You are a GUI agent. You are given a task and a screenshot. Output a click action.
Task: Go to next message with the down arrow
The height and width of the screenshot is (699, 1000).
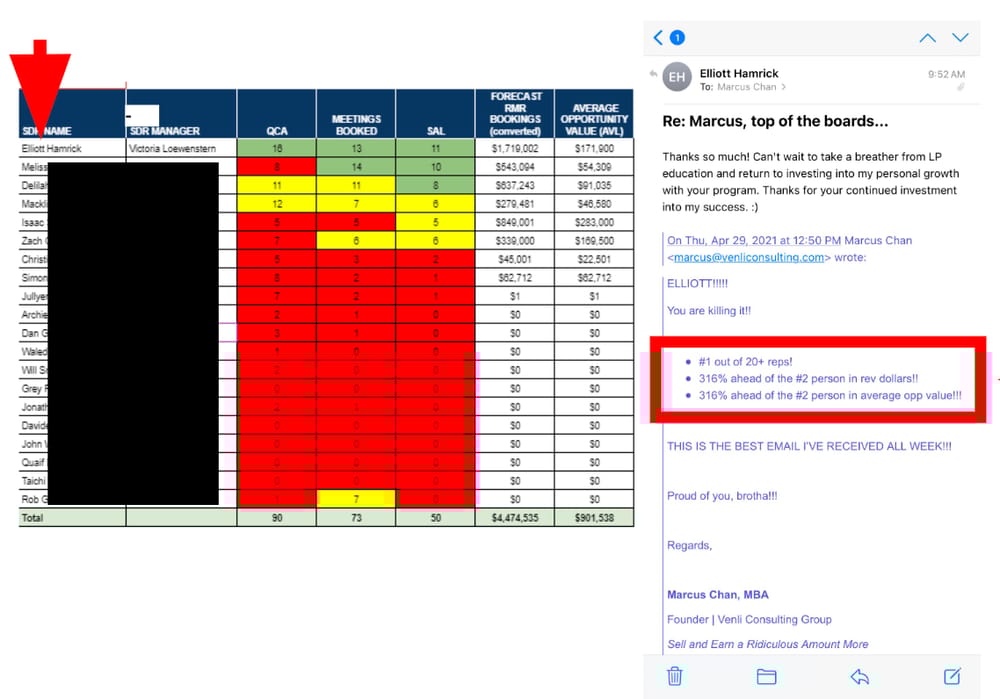960,38
